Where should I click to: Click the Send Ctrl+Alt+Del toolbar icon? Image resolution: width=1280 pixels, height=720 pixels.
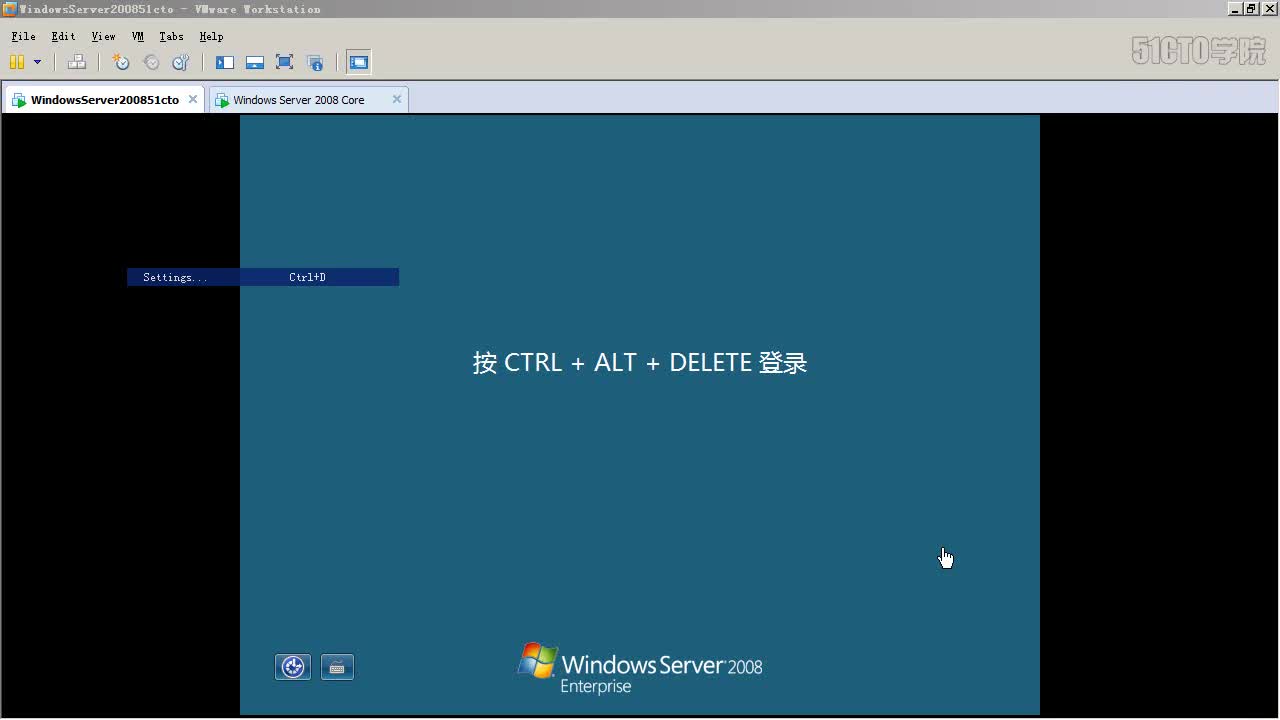pos(77,62)
